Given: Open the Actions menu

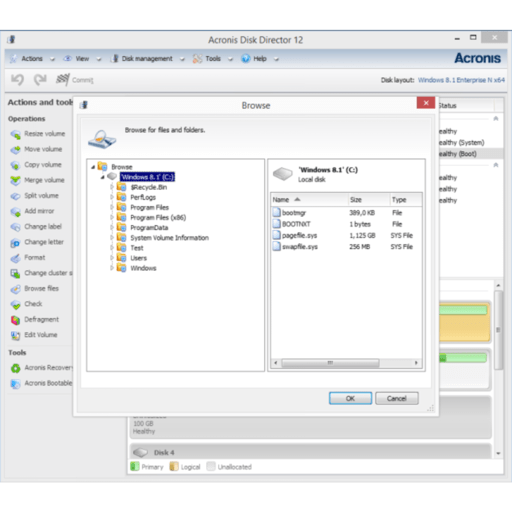Looking at the screenshot, I should 32,59.
